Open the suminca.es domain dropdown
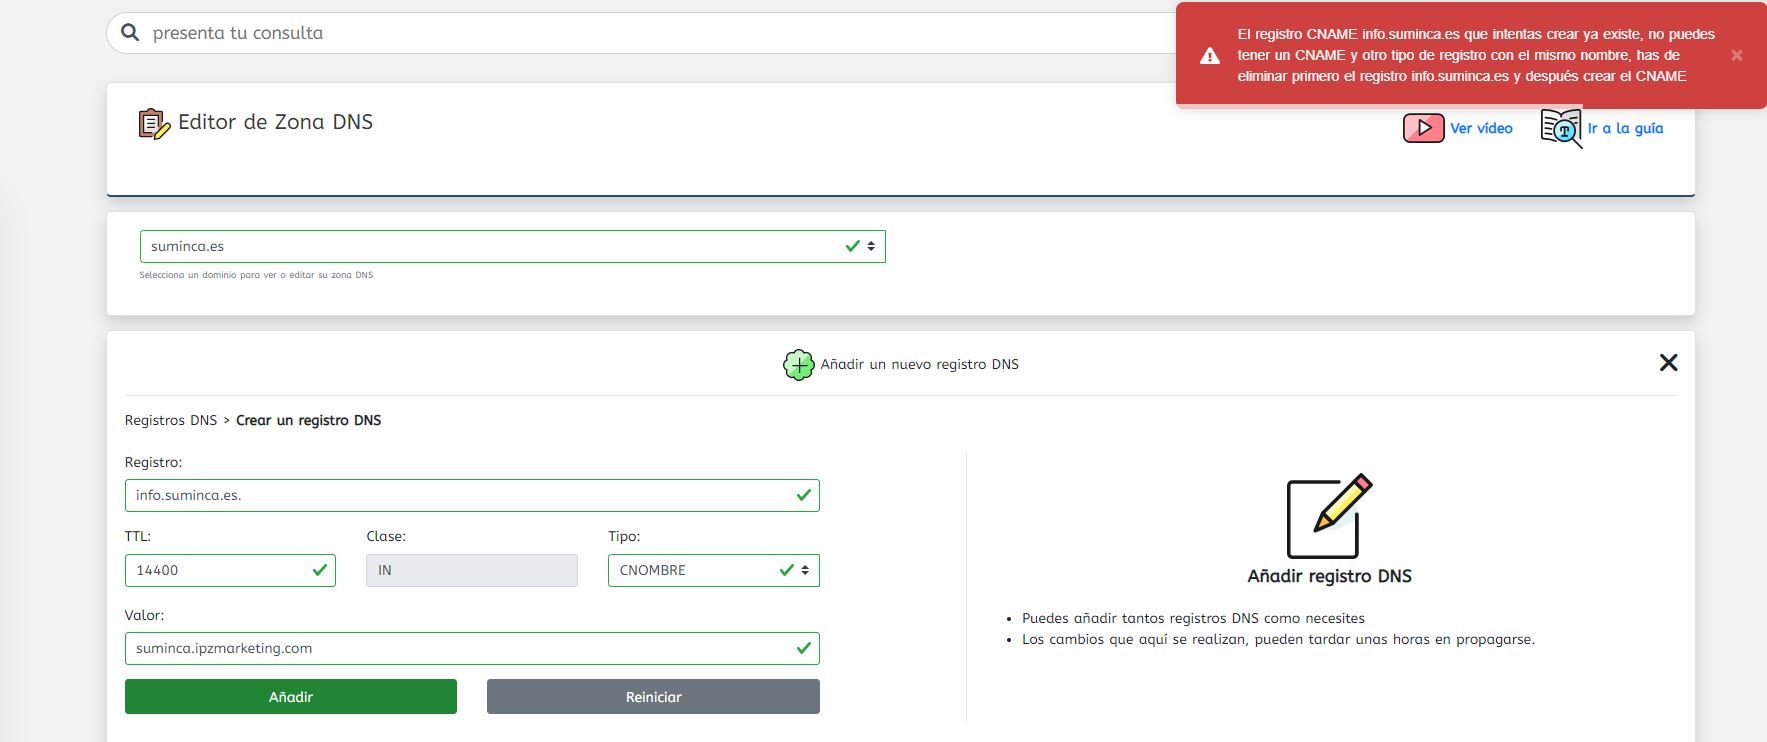The image size is (1767, 742). pyautogui.click(x=512, y=246)
